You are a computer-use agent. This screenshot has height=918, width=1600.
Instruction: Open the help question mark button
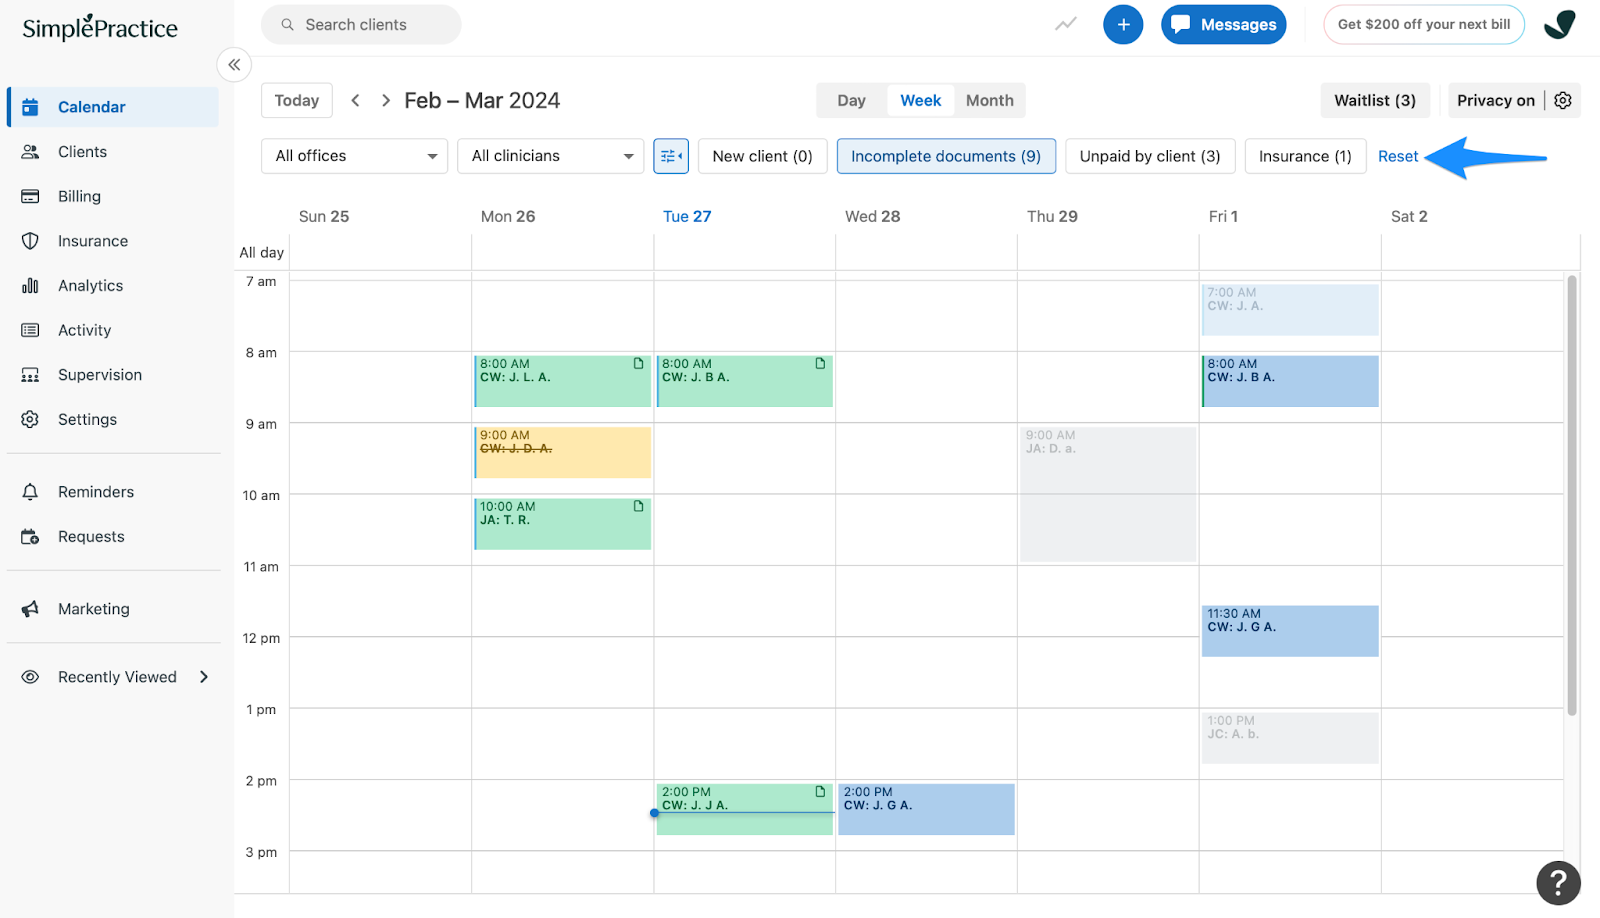1558,883
